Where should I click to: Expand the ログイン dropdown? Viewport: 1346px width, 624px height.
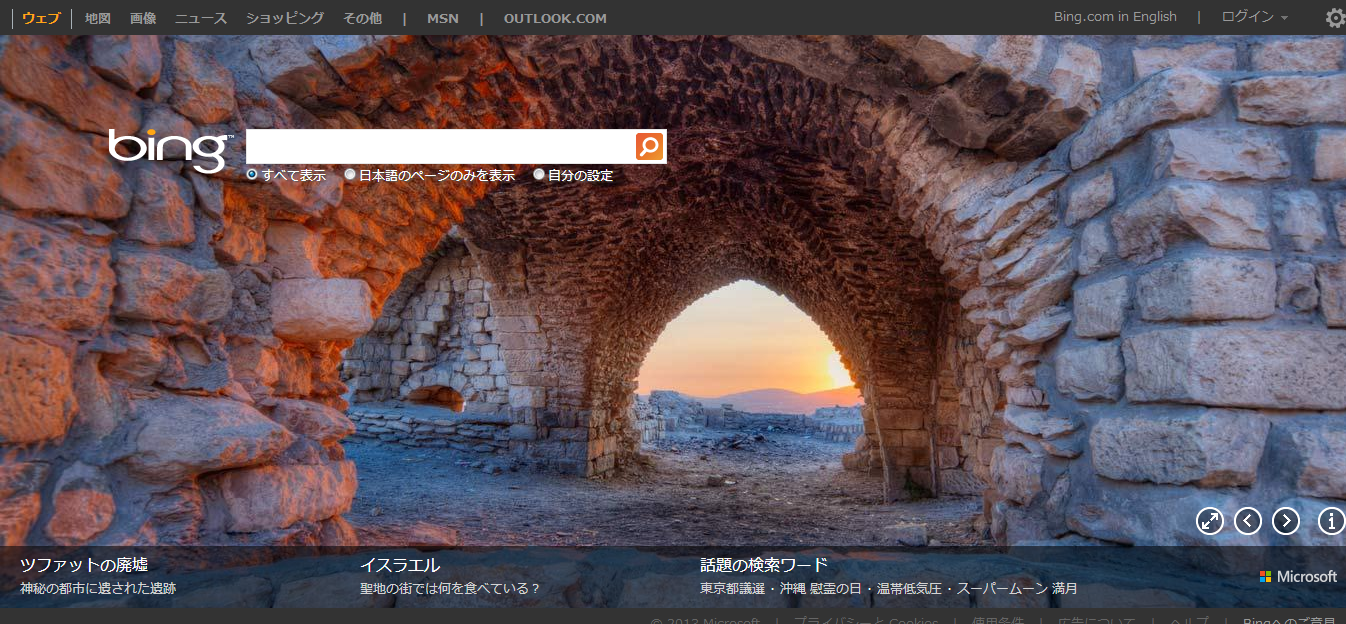1254,17
